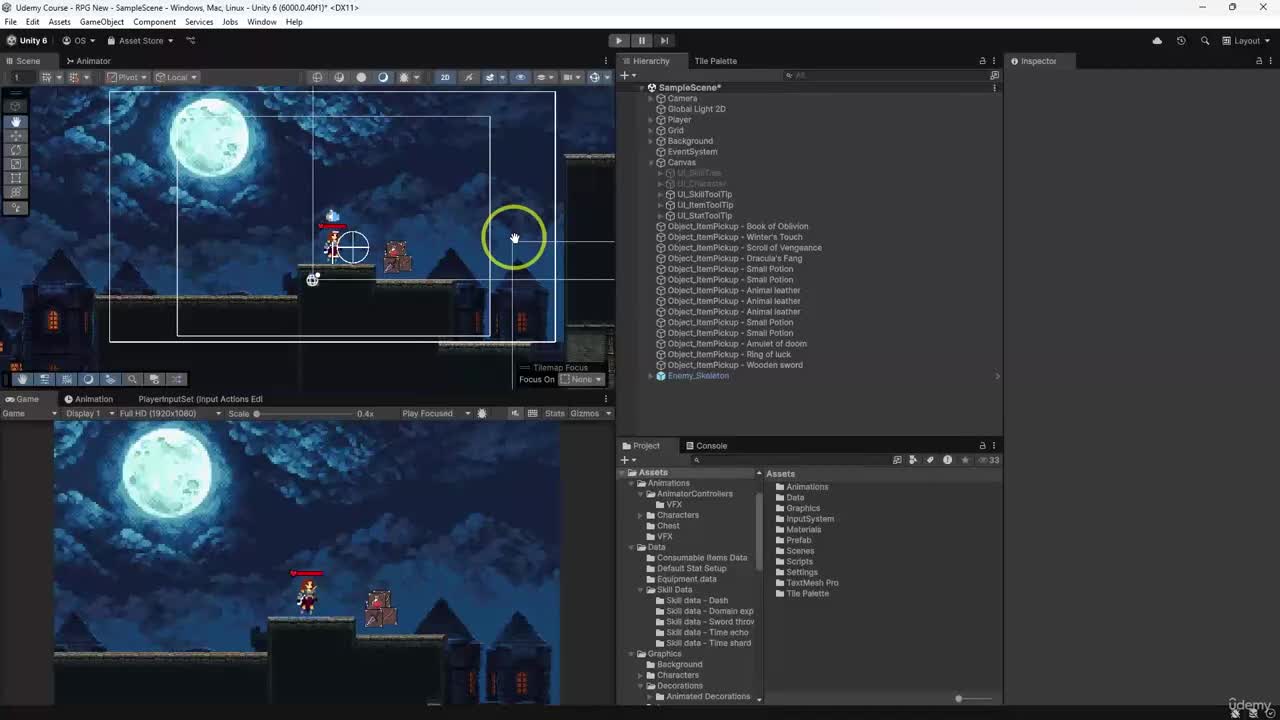Toggle Gizmos in the Game view
This screenshot has width=1280, height=720.
584,413
